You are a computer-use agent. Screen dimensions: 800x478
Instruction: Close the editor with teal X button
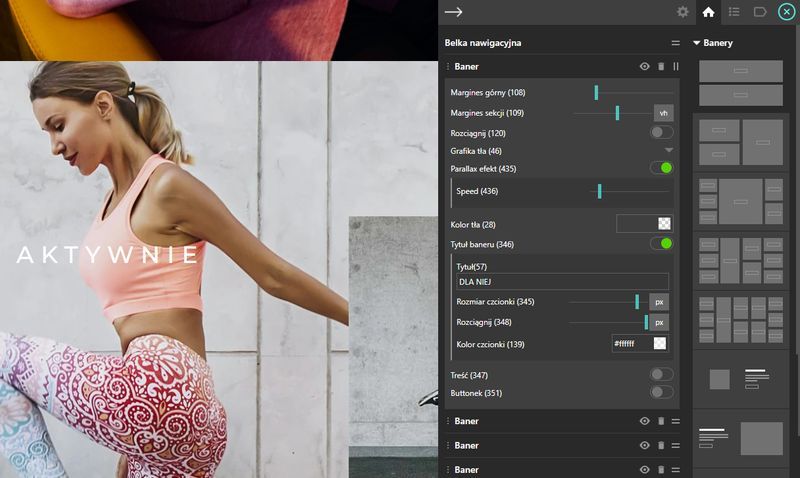[786, 12]
